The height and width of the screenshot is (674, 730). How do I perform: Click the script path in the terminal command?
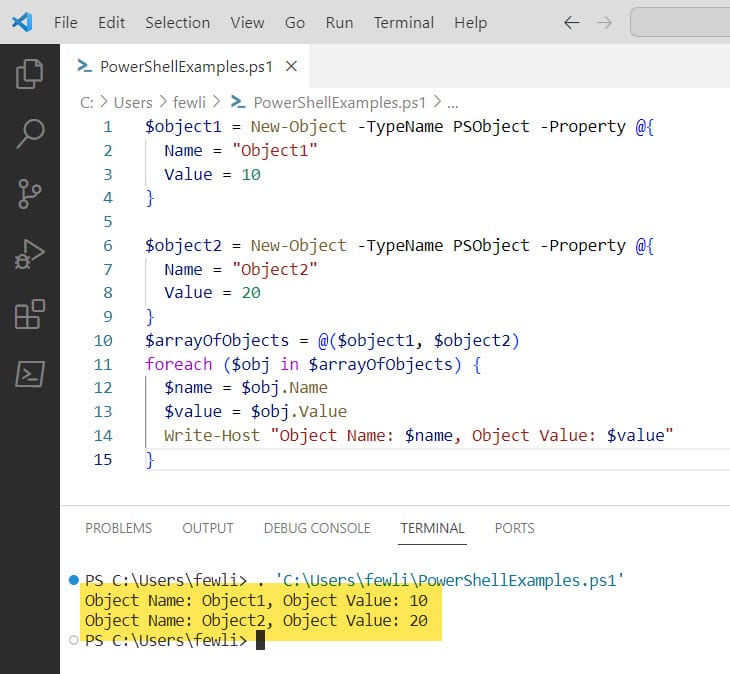(449, 580)
